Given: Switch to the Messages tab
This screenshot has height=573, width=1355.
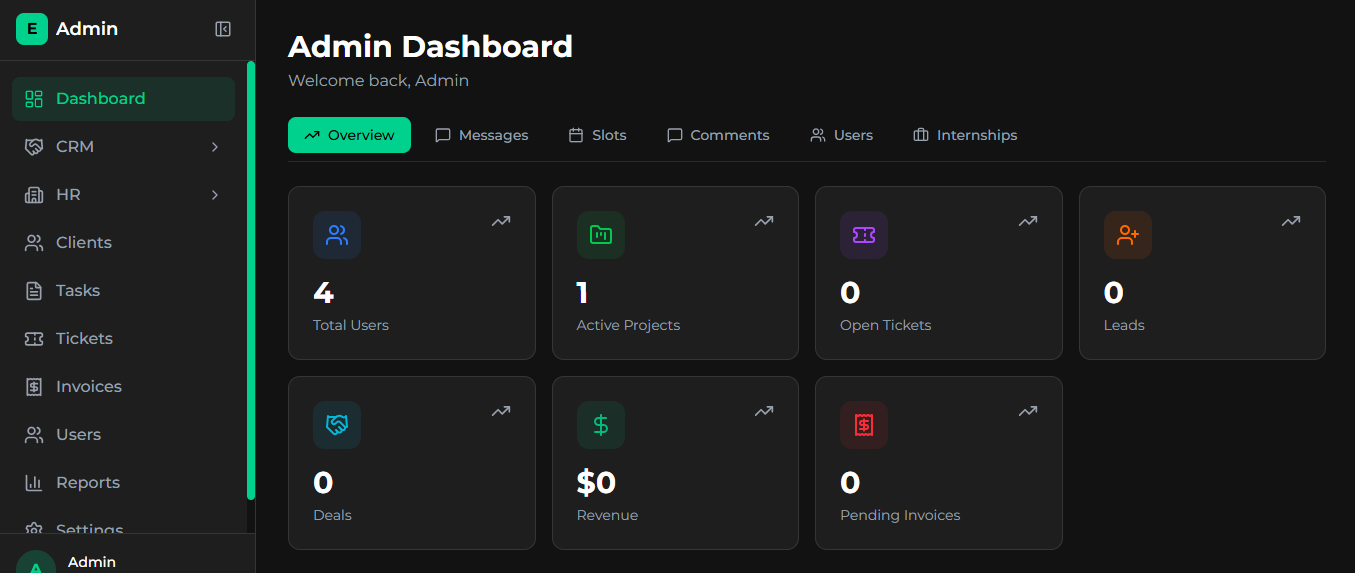Looking at the screenshot, I should click(481, 135).
